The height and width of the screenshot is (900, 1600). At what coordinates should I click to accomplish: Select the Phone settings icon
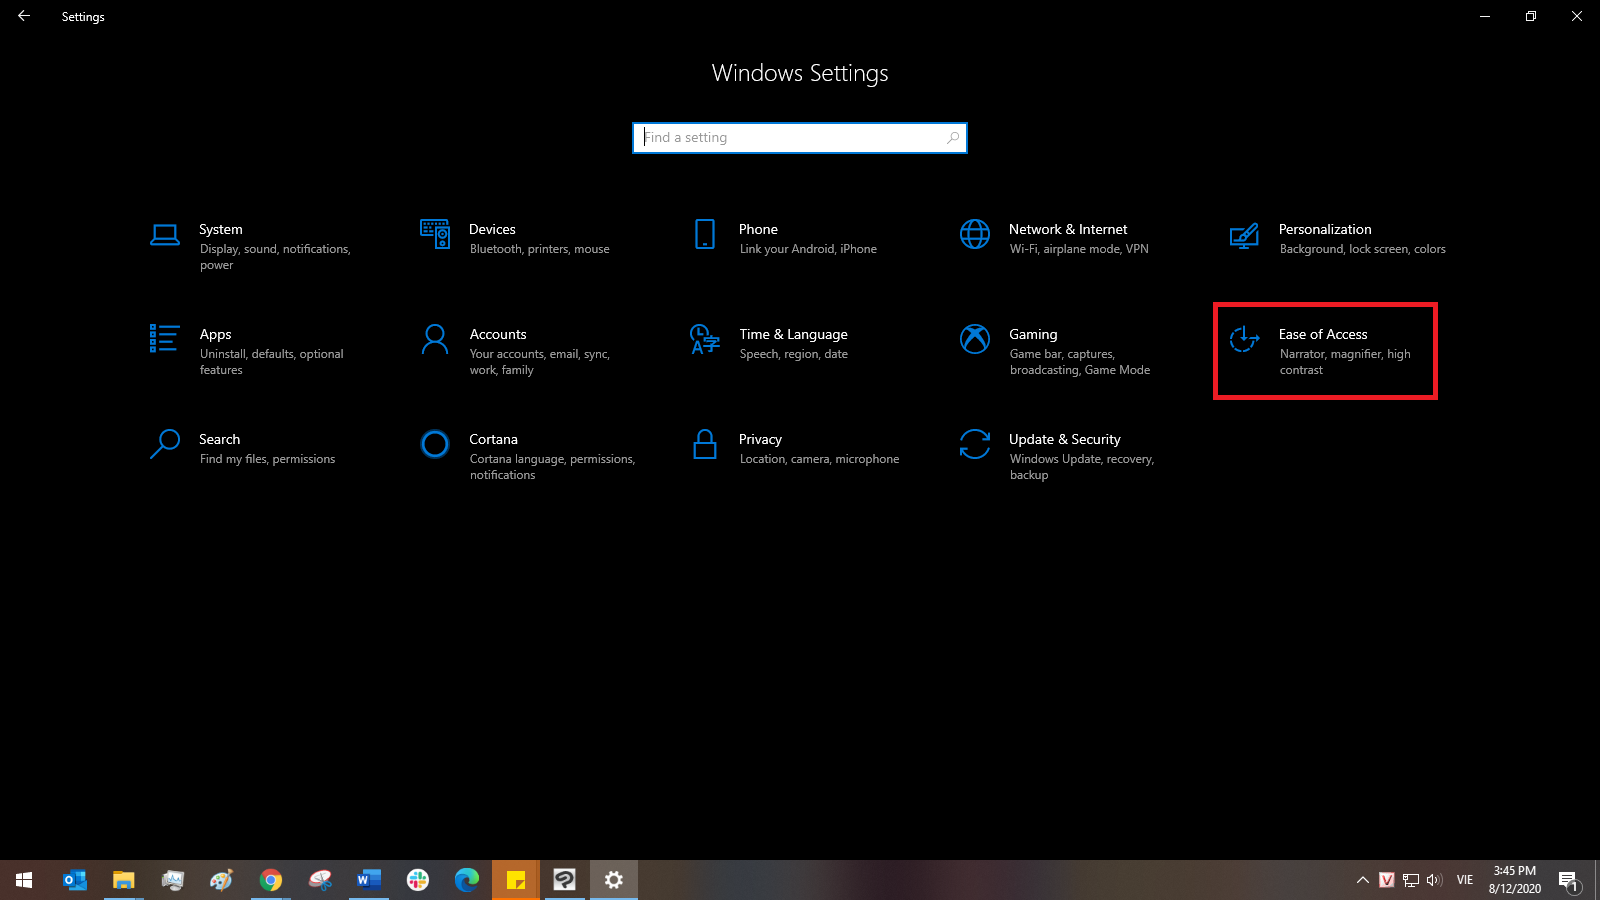point(705,234)
